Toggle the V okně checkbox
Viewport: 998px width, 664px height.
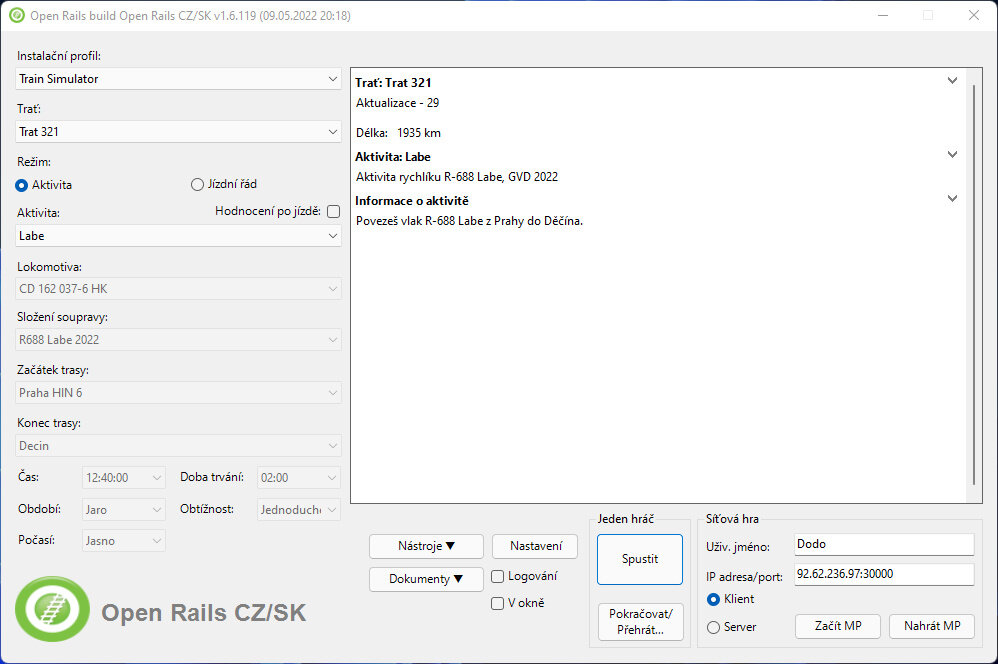pyautogui.click(x=498, y=604)
